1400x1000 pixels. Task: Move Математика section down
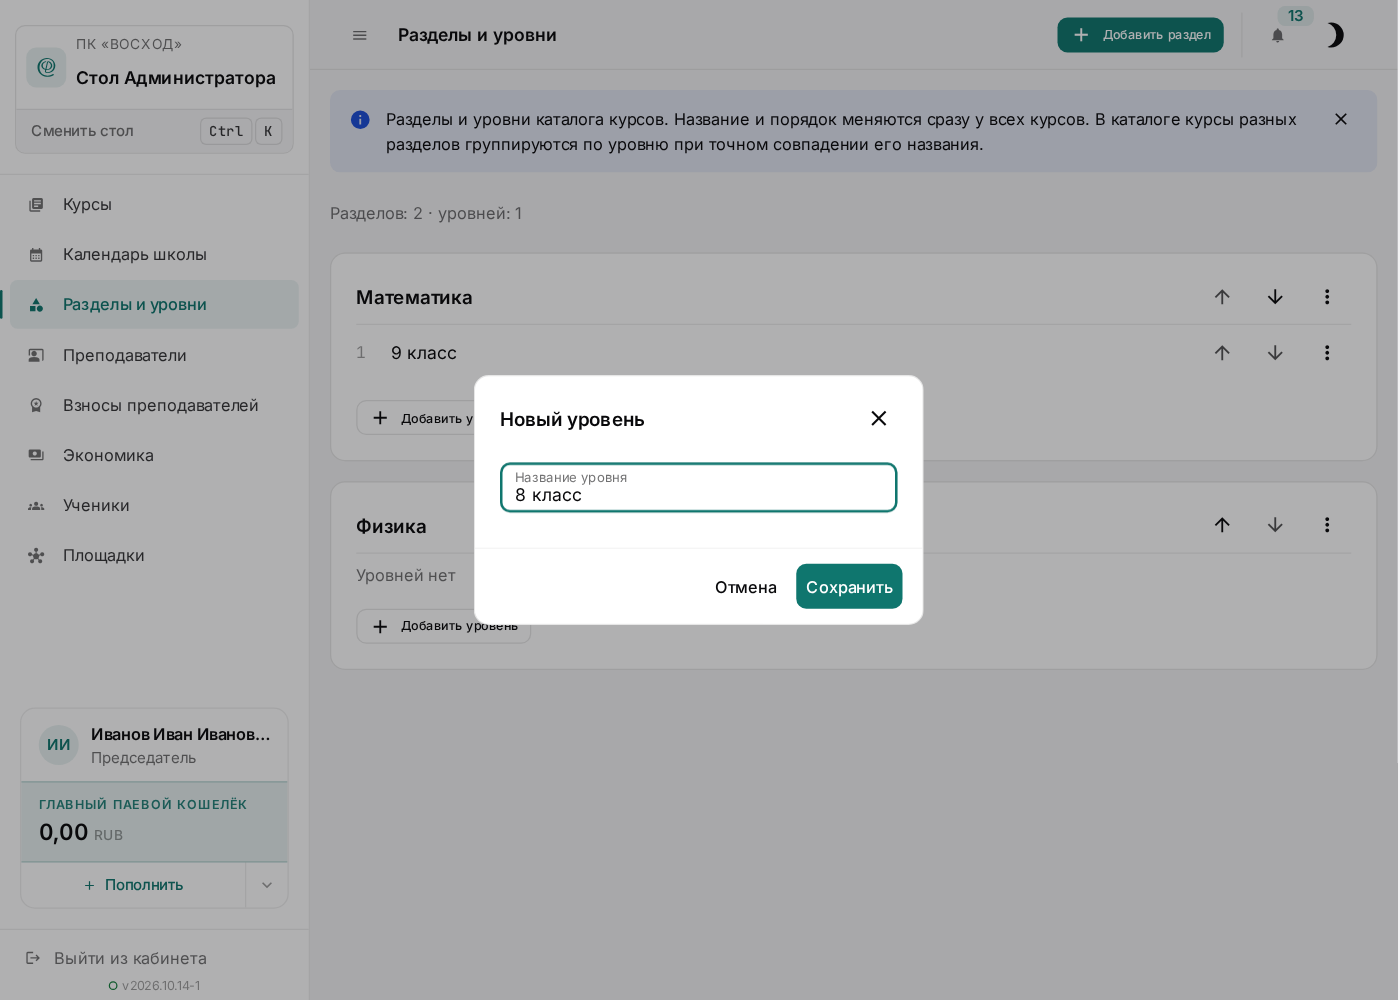(1275, 297)
